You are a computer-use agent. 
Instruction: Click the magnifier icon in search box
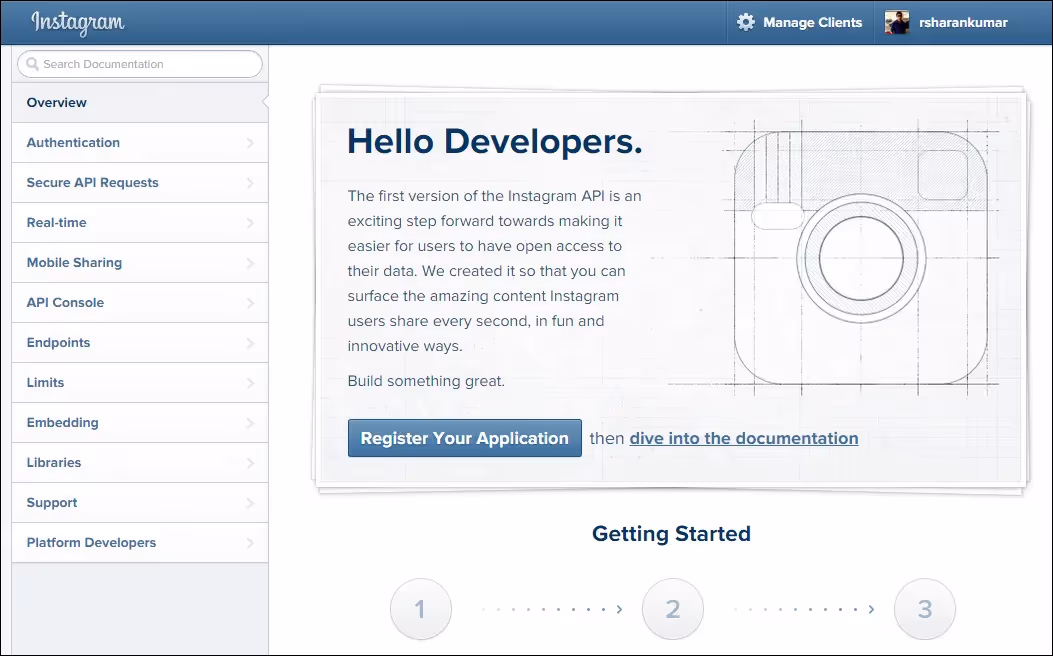[32, 64]
